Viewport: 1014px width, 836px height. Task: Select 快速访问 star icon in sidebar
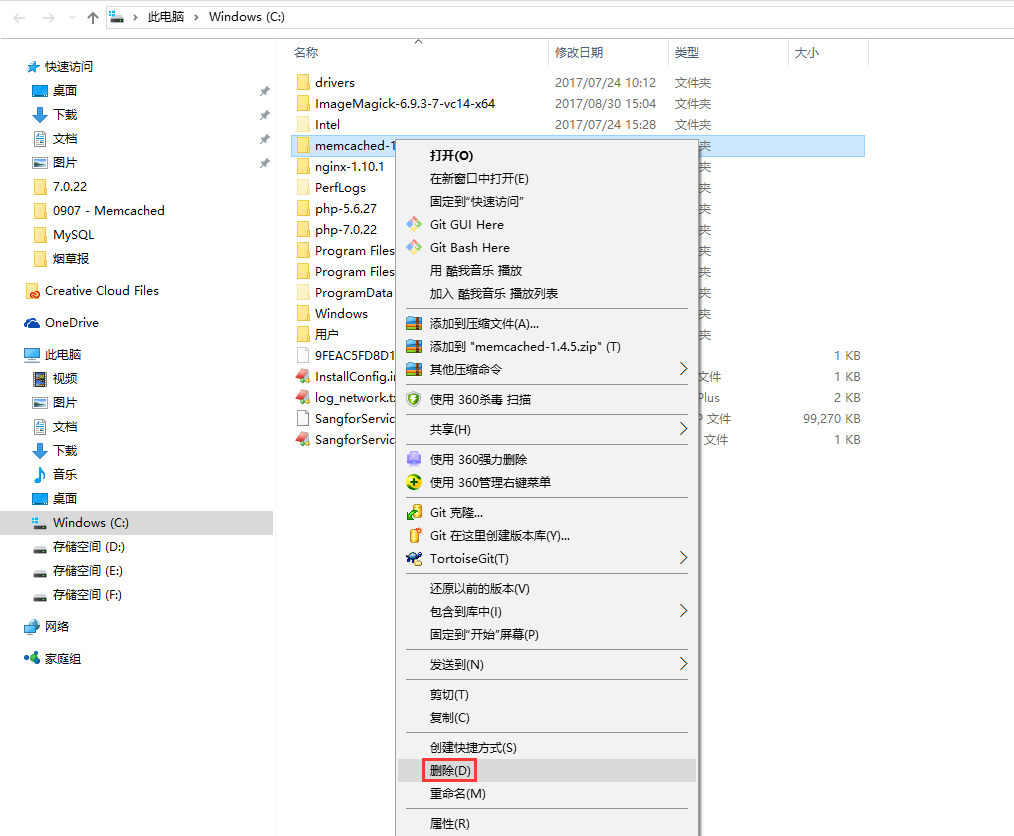click(33, 67)
